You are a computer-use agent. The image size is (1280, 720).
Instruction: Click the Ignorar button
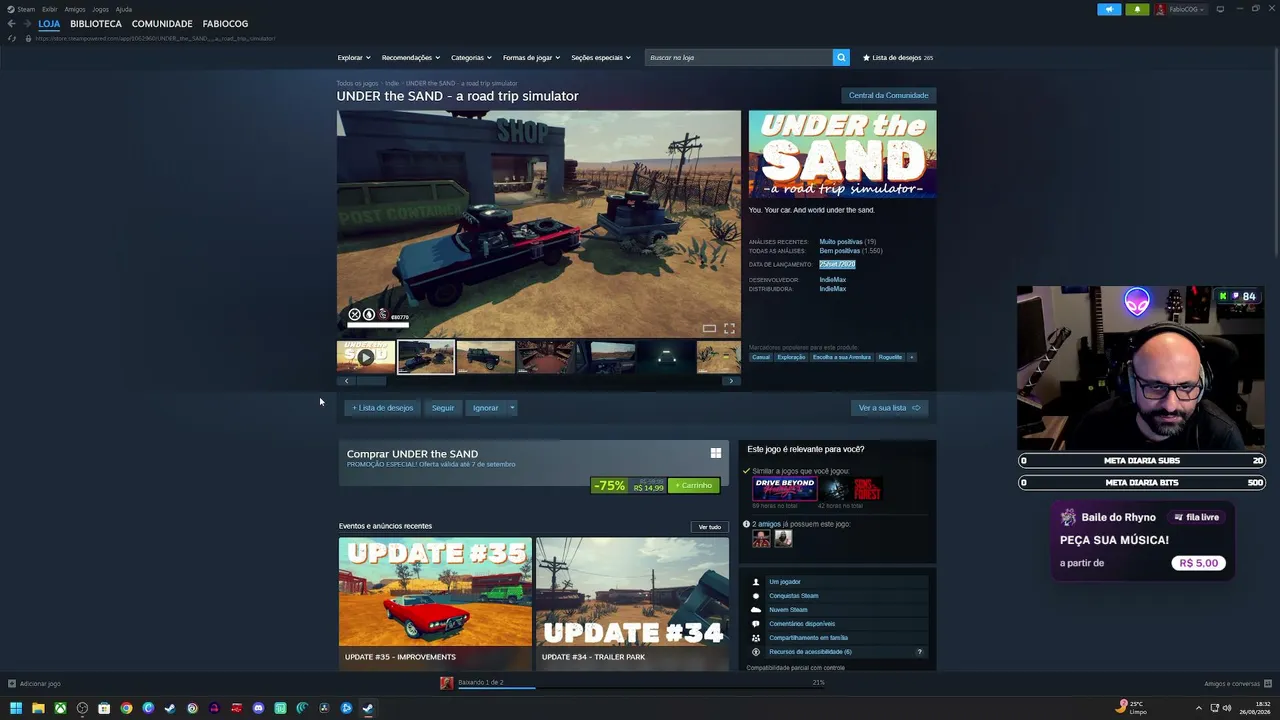[x=485, y=408]
